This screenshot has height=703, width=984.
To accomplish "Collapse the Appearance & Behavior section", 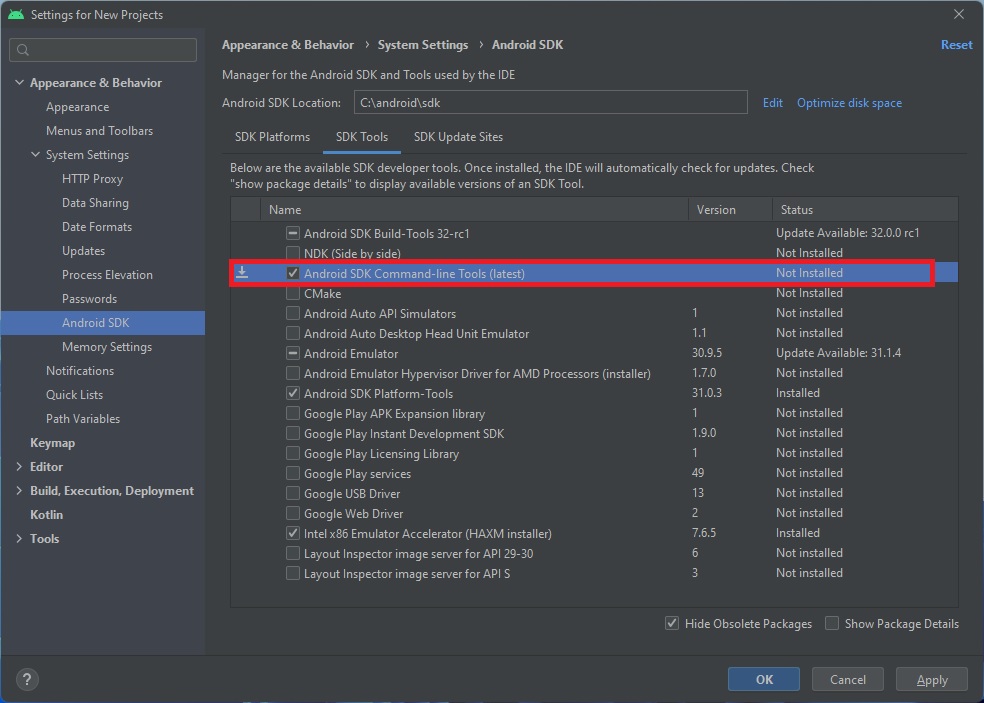I will click(x=19, y=83).
